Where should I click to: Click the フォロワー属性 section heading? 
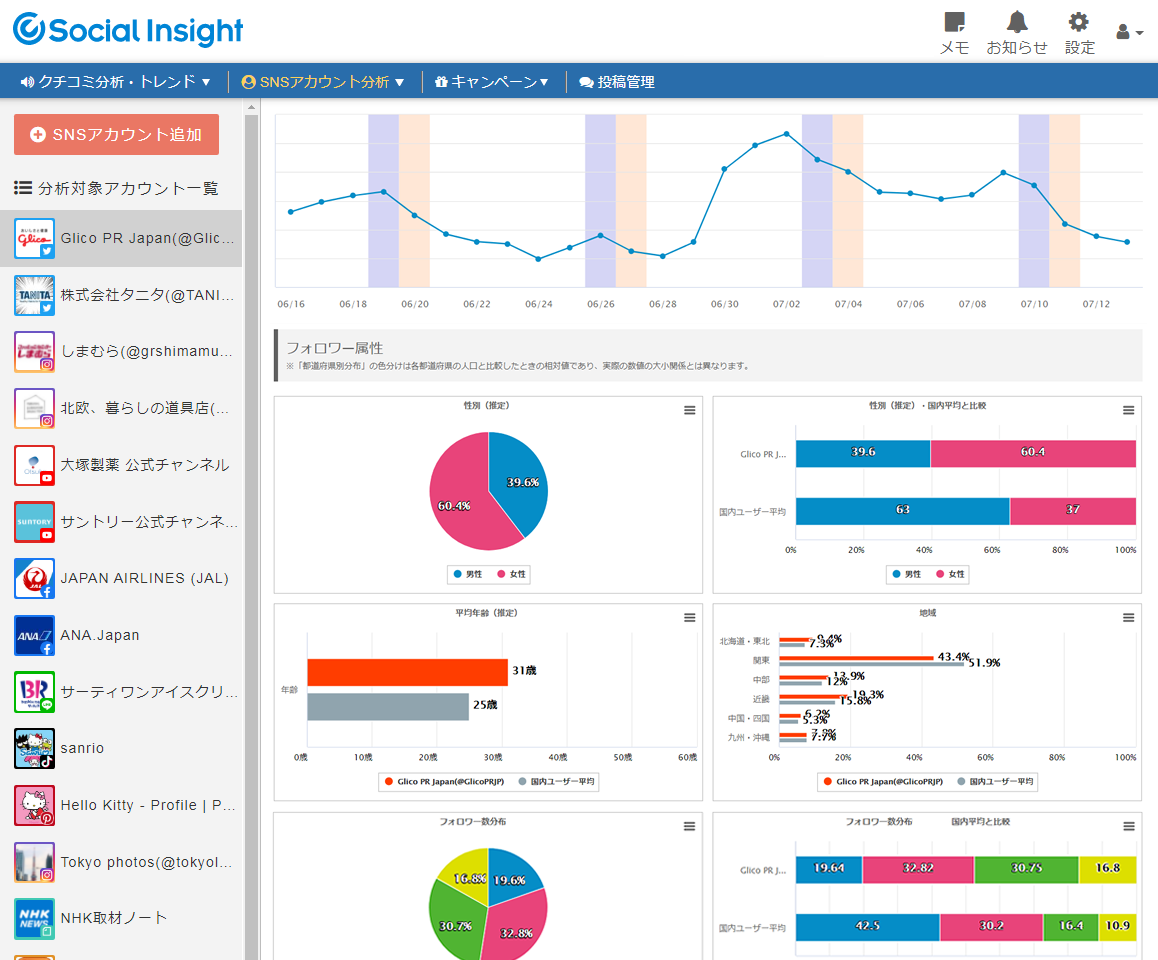[x=335, y=348]
